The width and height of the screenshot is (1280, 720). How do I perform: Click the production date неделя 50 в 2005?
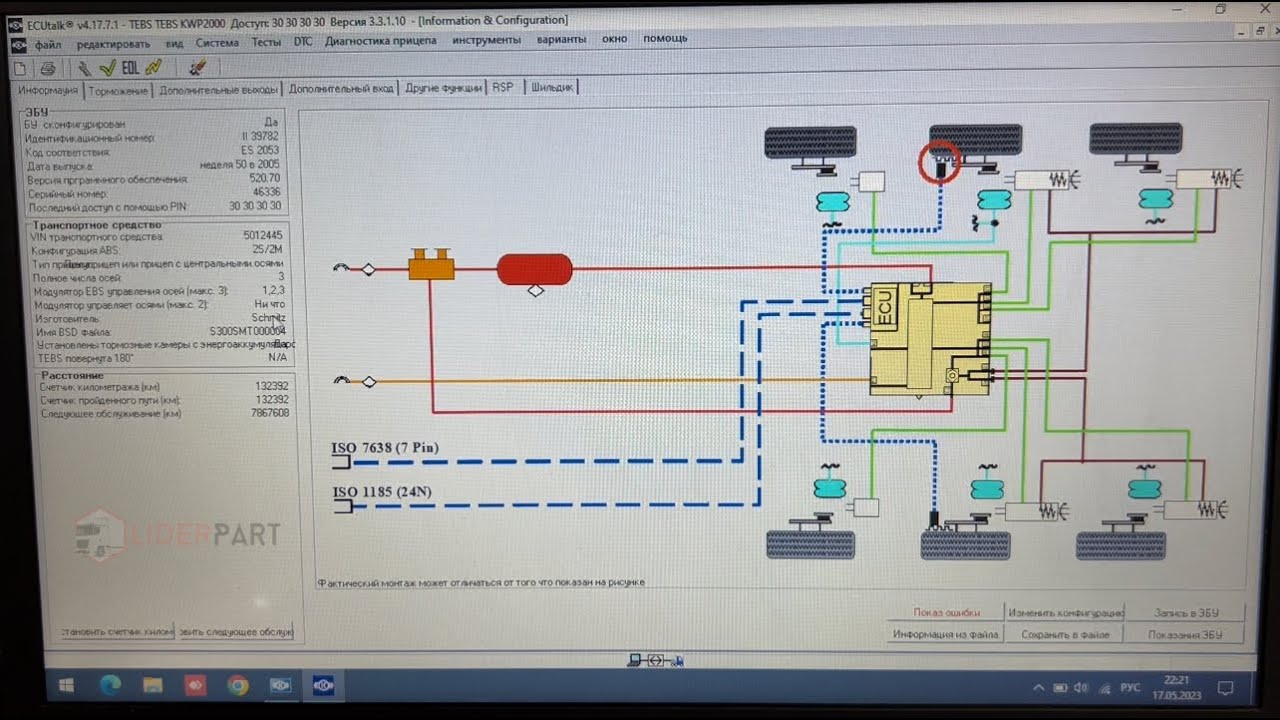pos(239,164)
